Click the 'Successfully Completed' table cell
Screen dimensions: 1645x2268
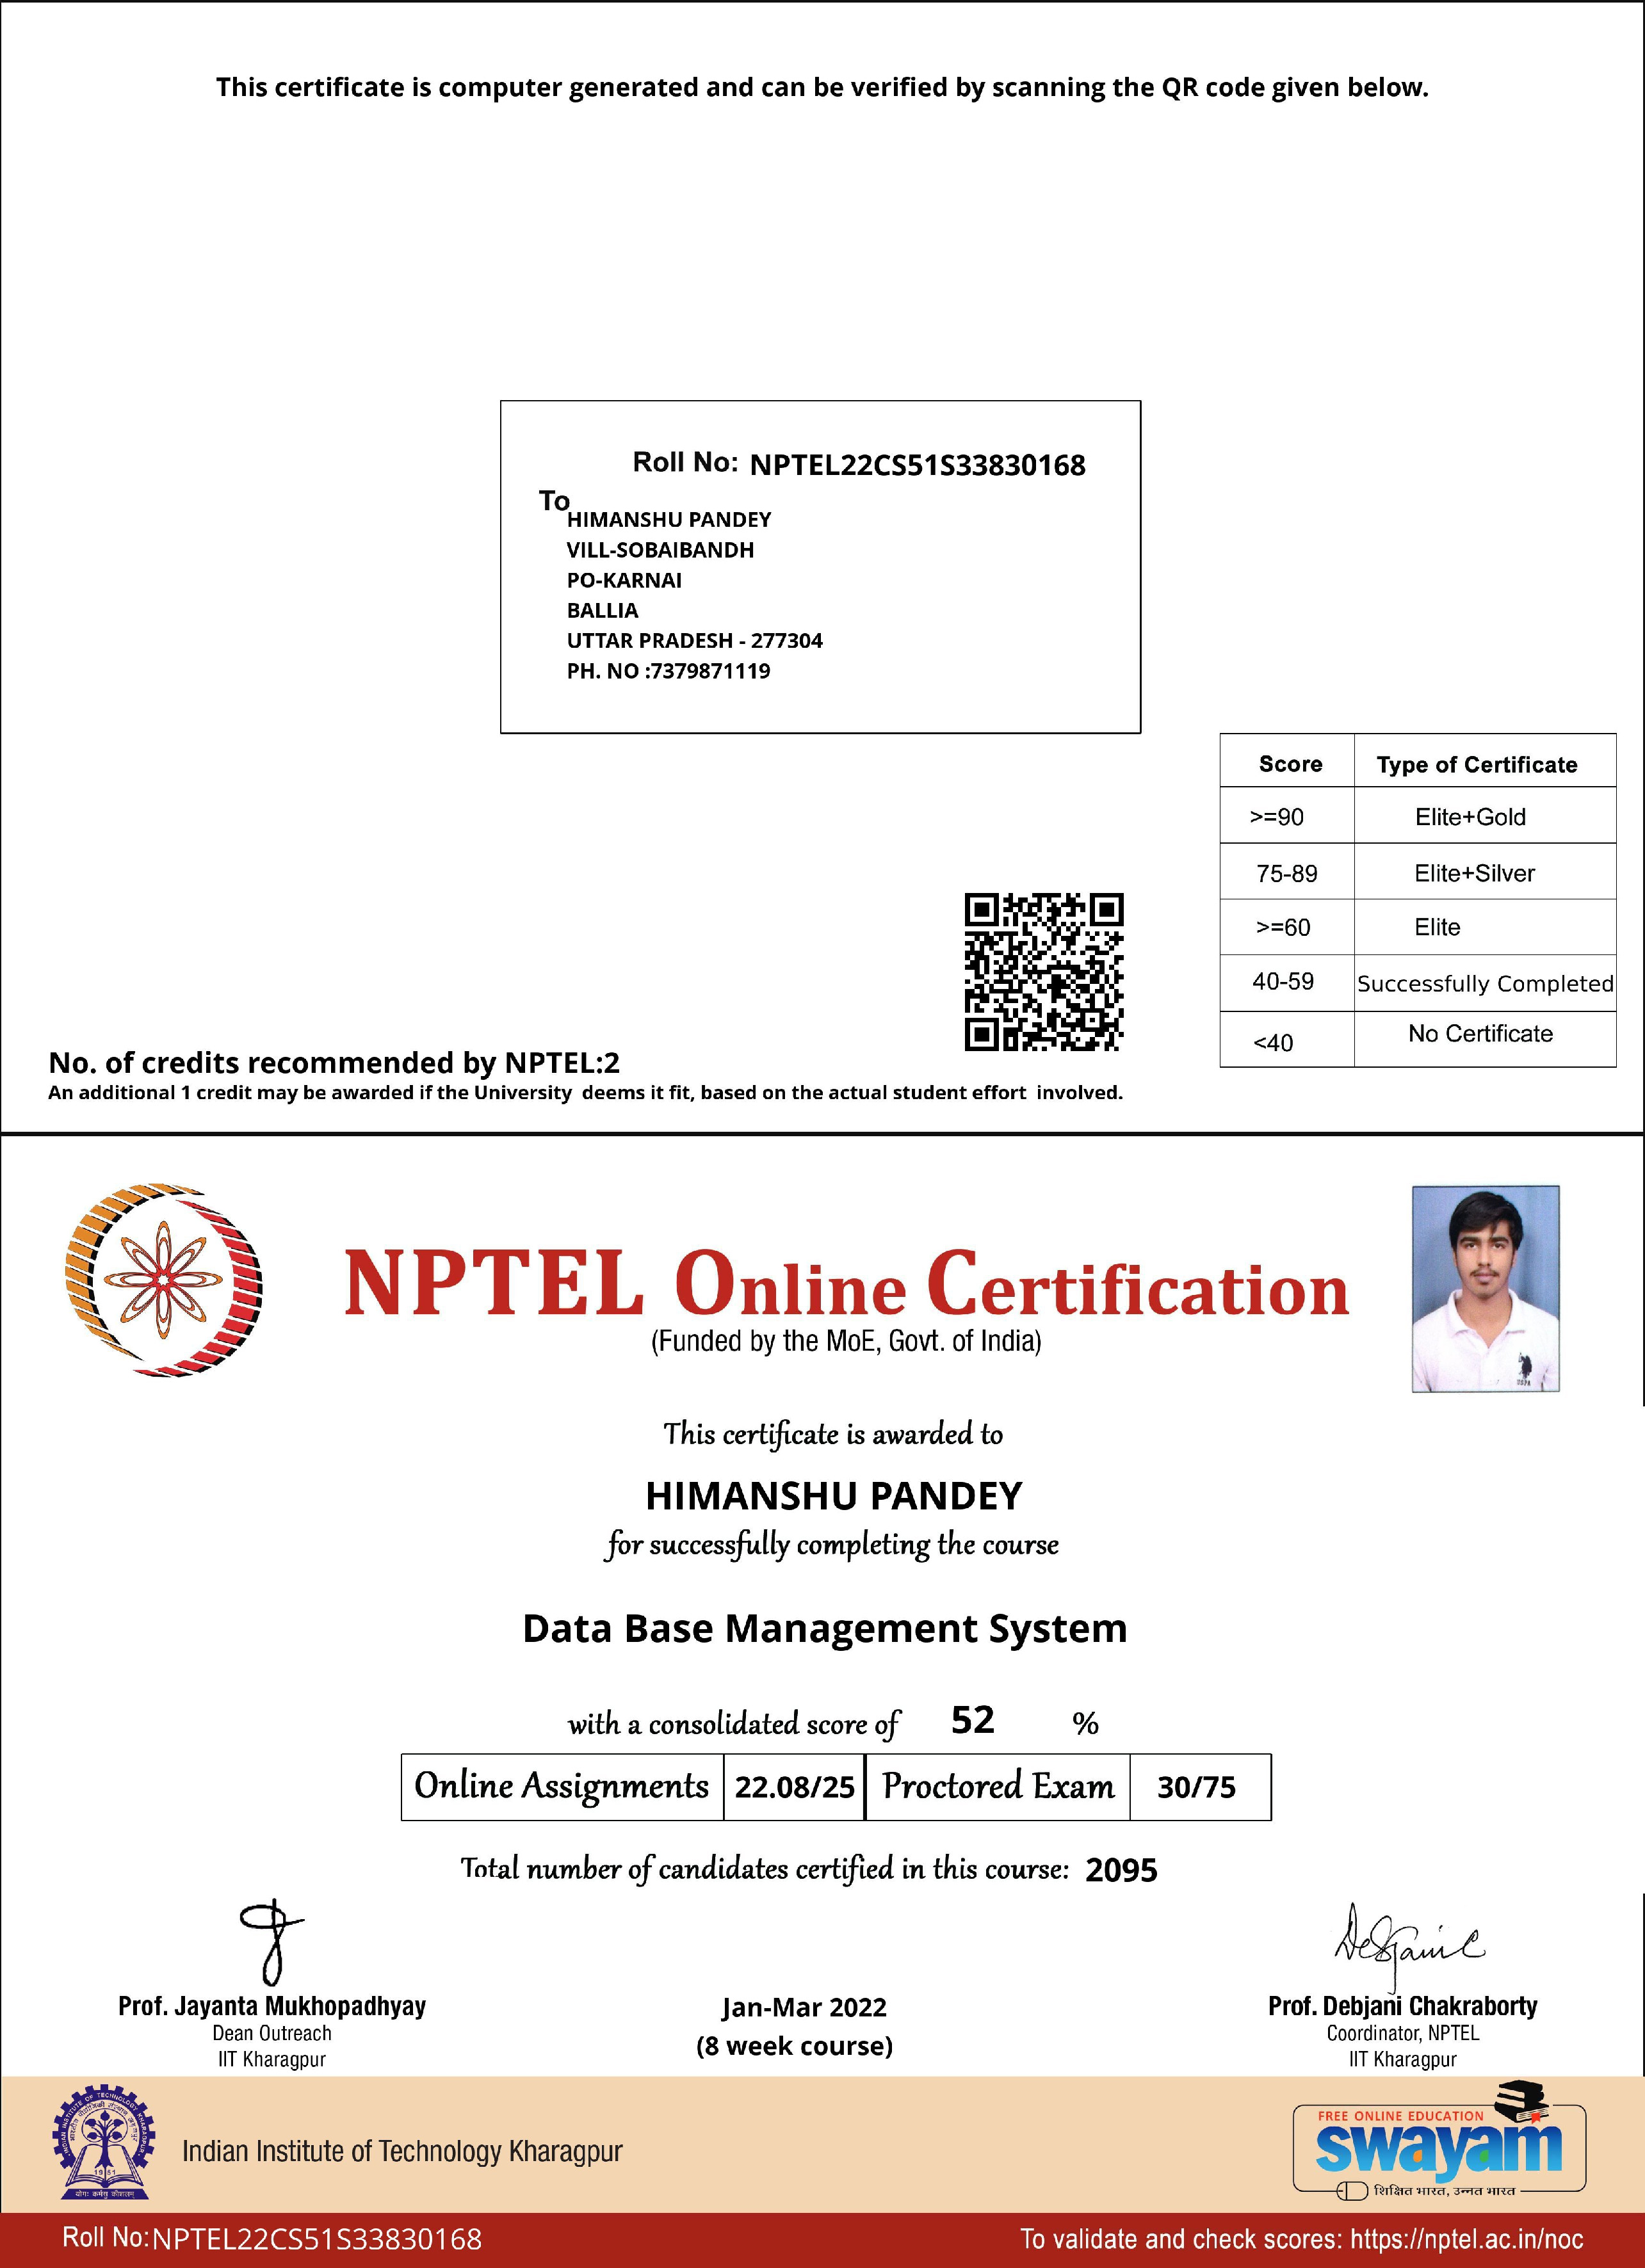(1485, 984)
